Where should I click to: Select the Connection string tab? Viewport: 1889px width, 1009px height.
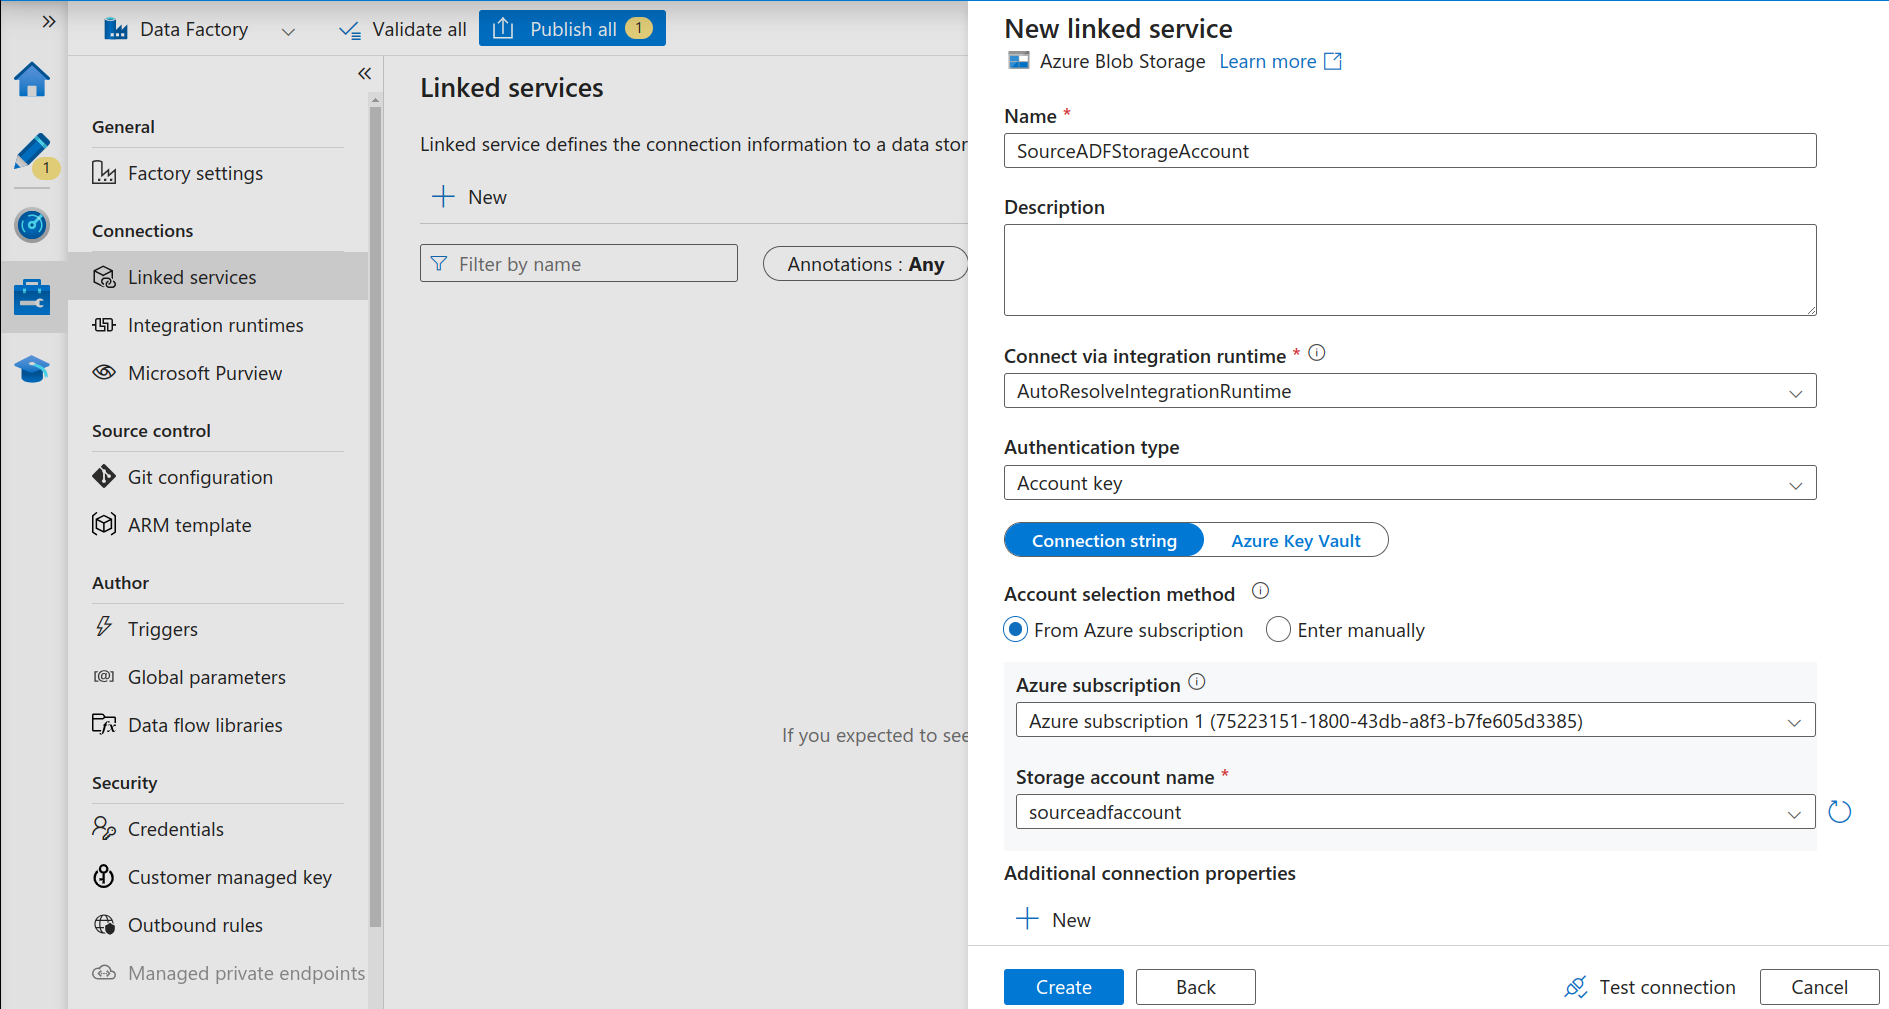pos(1104,540)
